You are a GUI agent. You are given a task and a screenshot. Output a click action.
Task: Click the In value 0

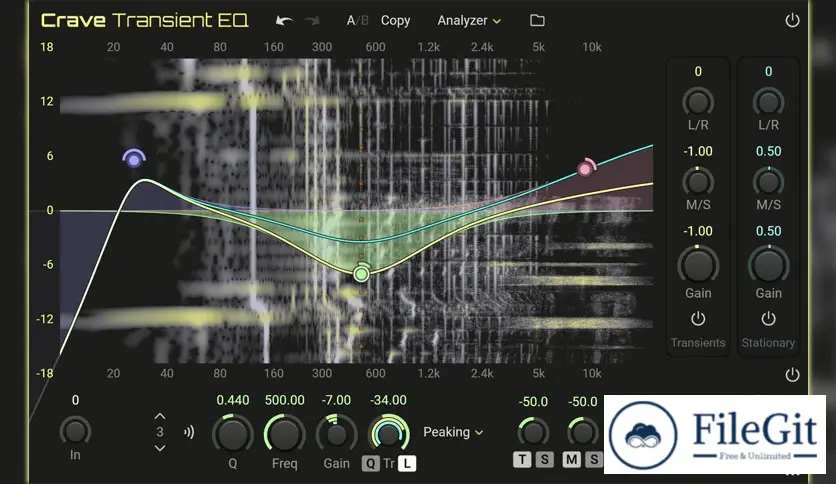click(75, 400)
